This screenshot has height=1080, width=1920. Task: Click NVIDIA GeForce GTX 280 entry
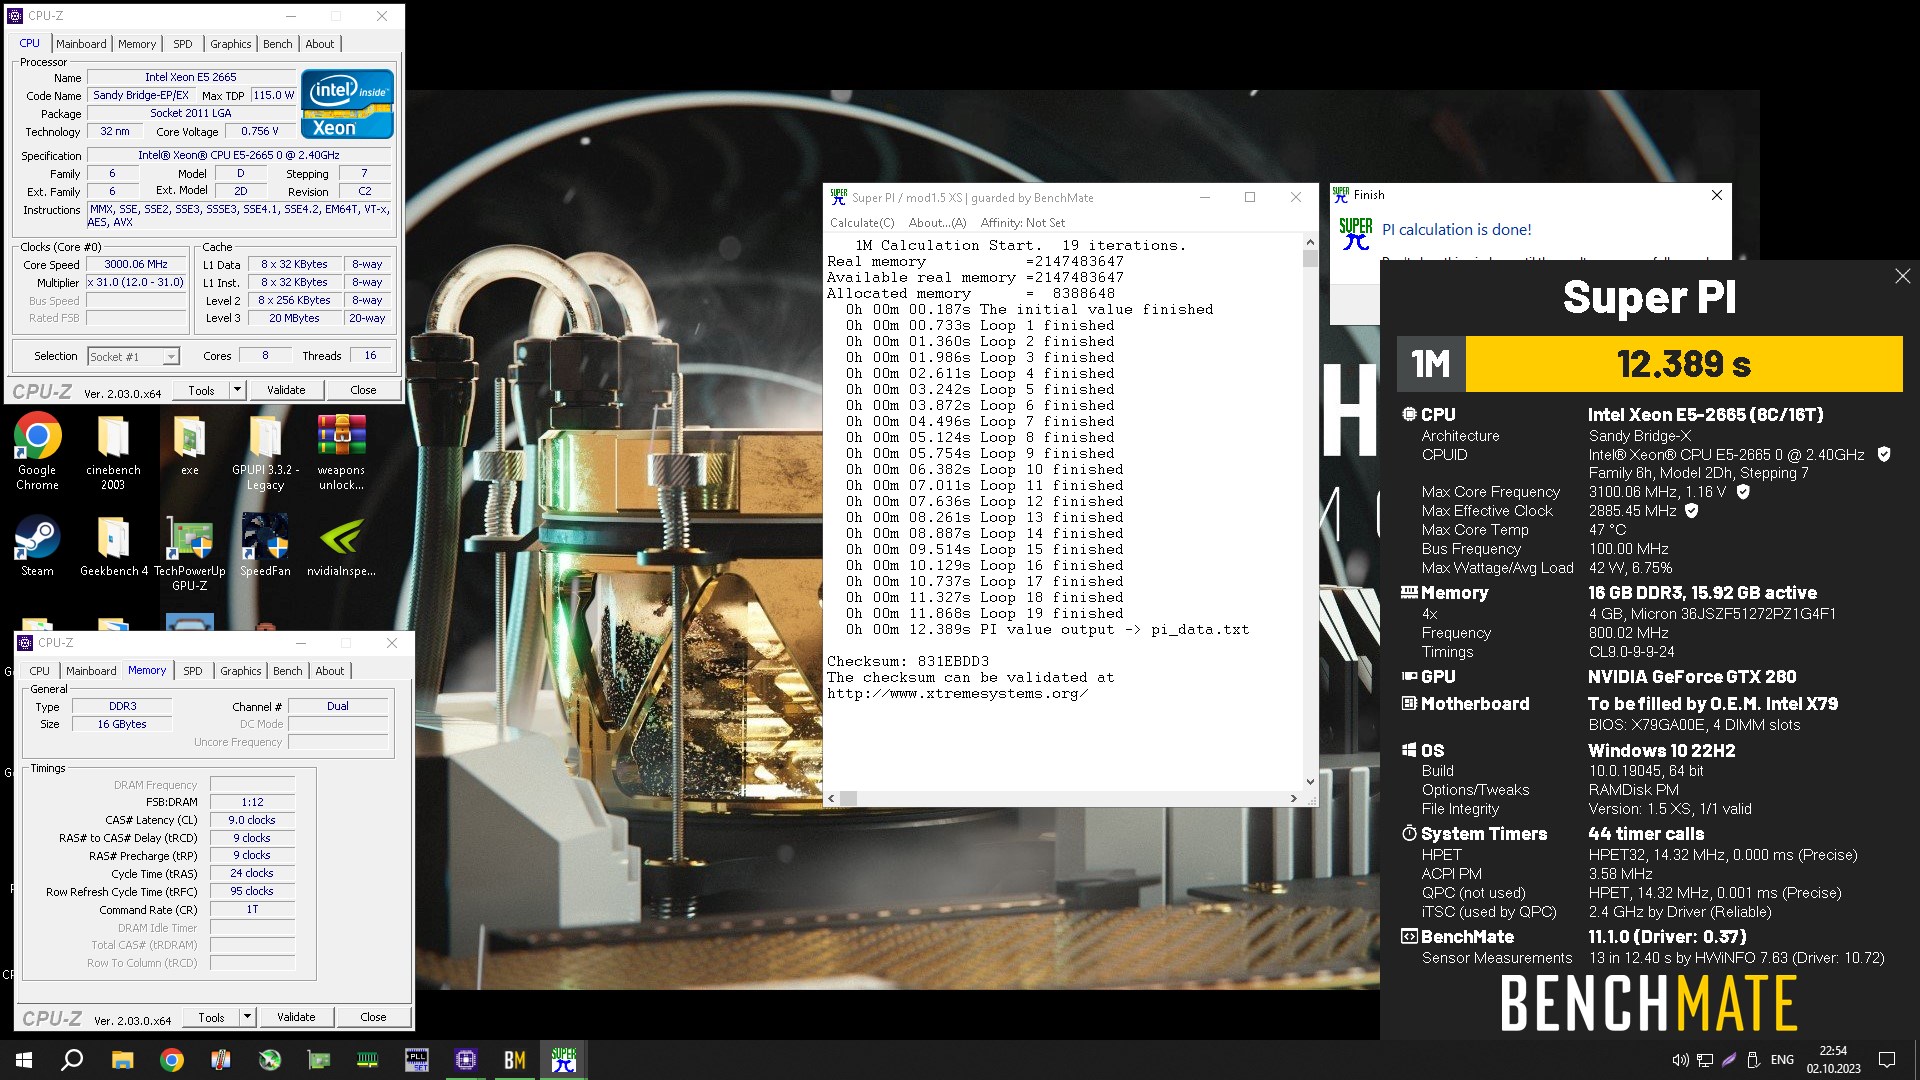click(1692, 677)
